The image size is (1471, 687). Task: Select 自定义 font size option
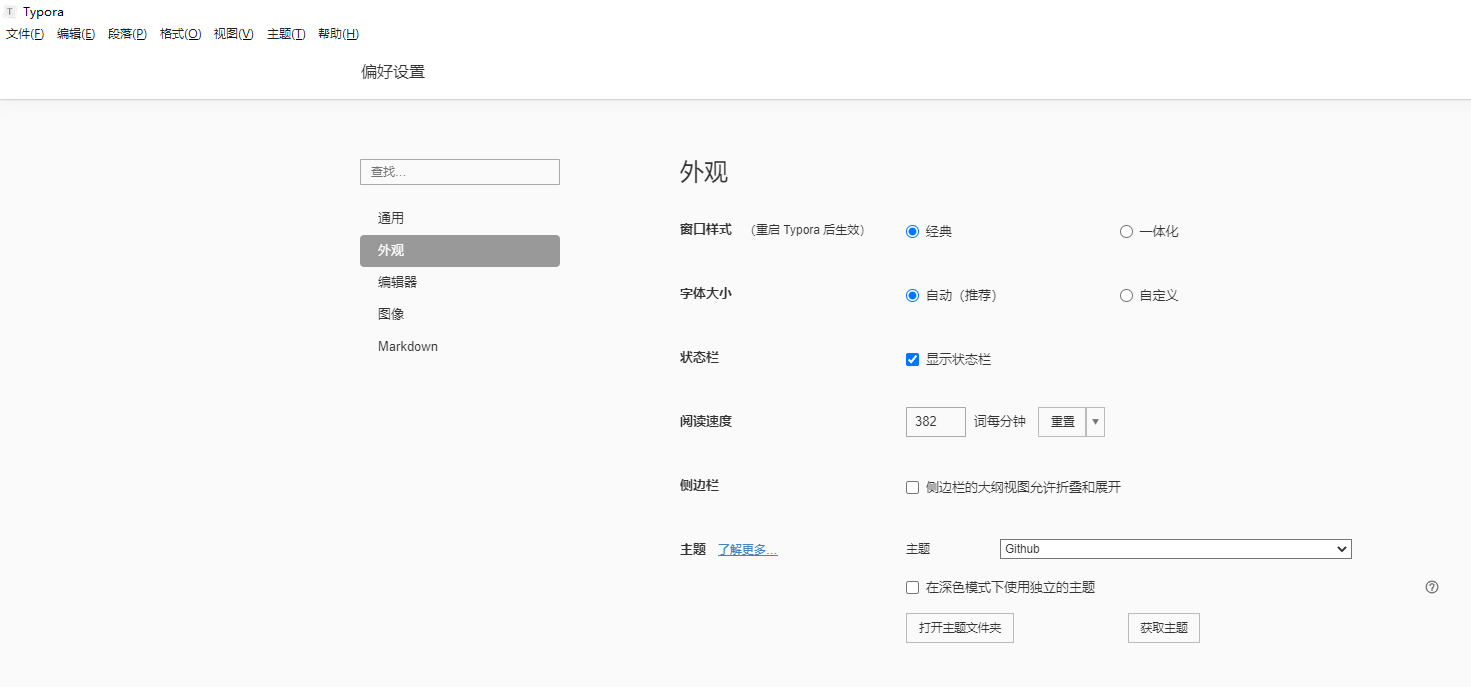coord(1126,295)
